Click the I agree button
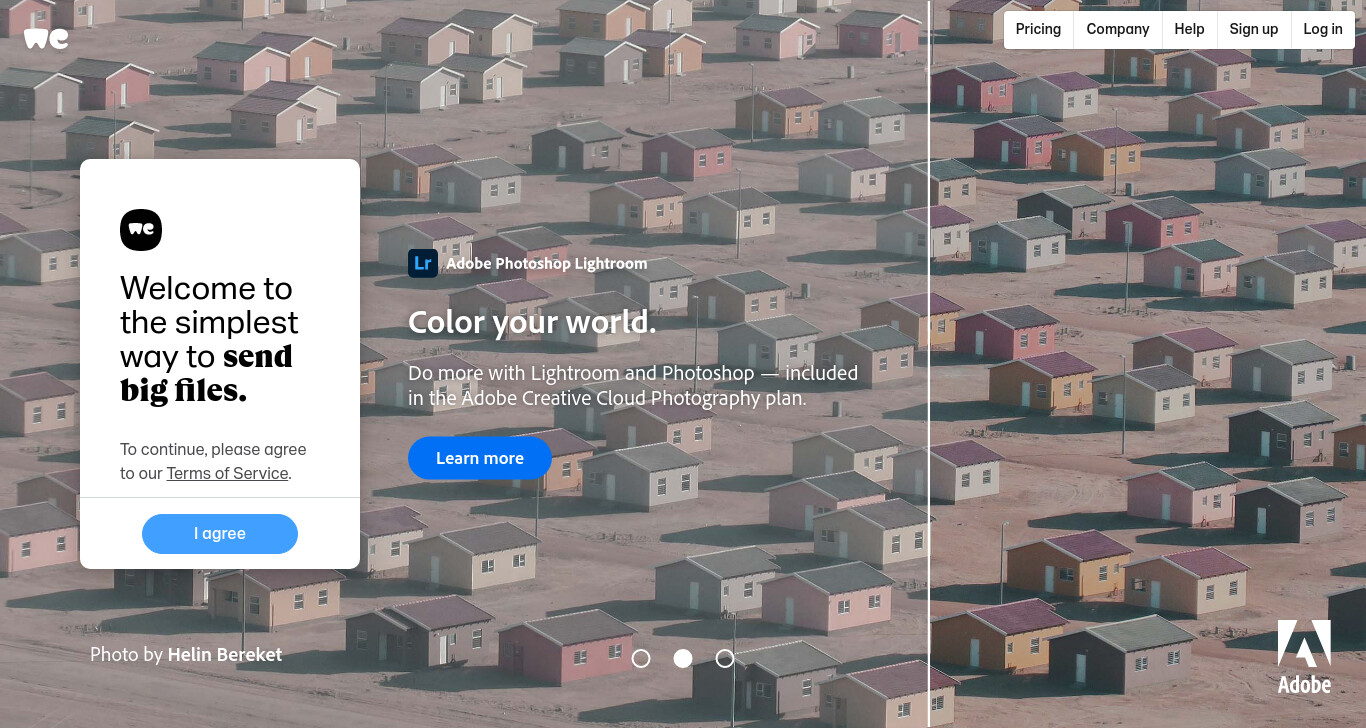 pyautogui.click(x=220, y=534)
